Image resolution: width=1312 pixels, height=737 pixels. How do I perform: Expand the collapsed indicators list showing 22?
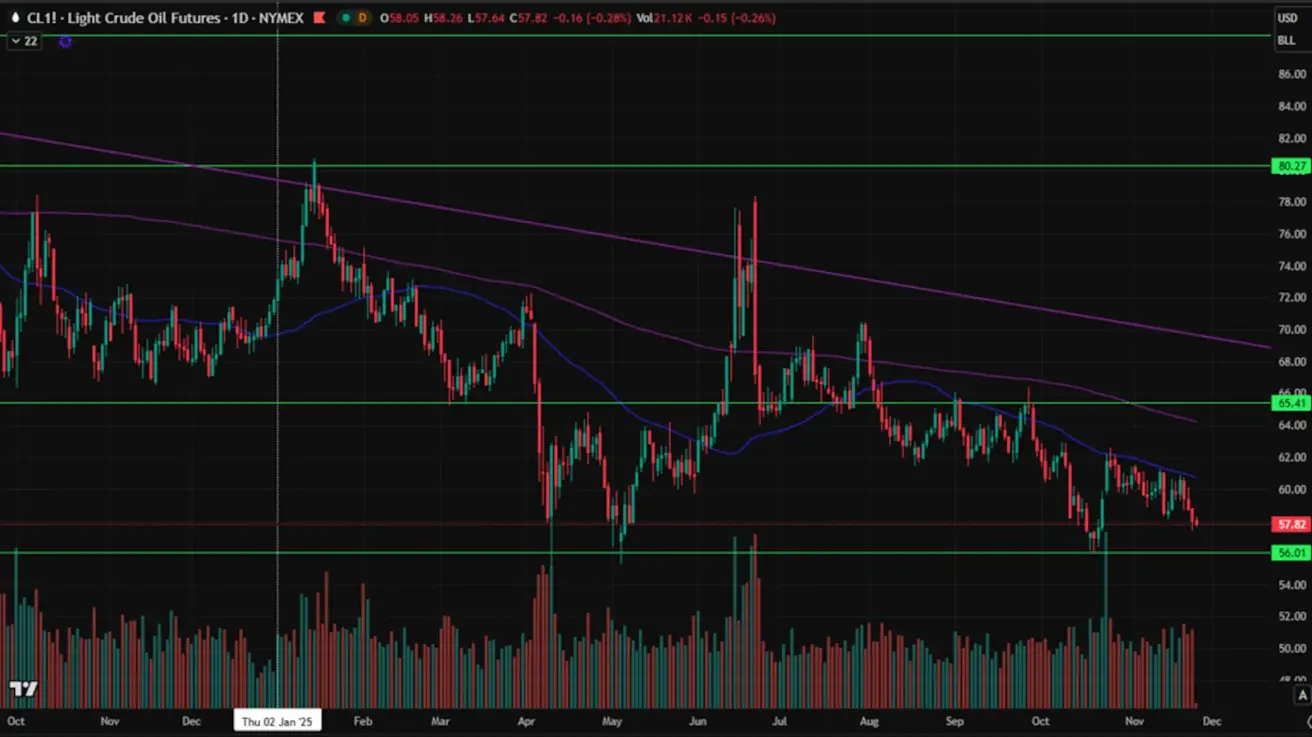[24, 41]
